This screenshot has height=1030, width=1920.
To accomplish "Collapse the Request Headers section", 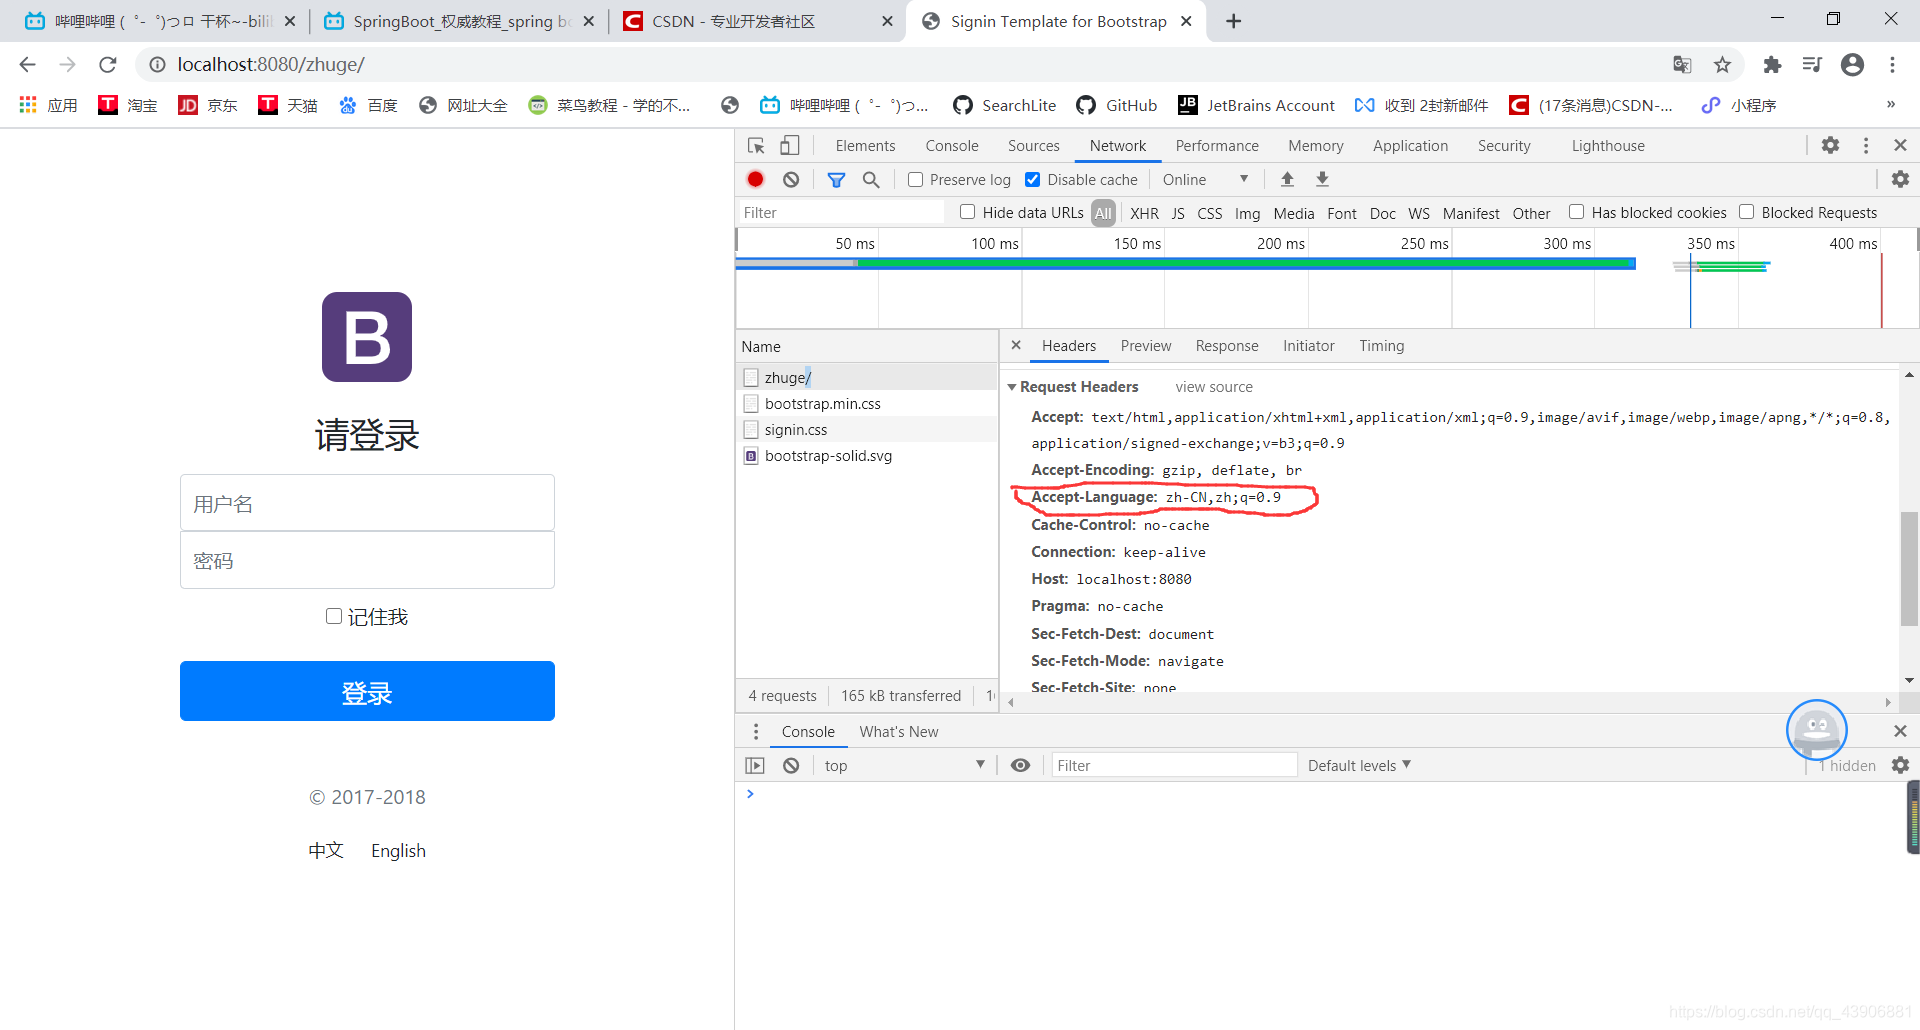I will [1012, 387].
